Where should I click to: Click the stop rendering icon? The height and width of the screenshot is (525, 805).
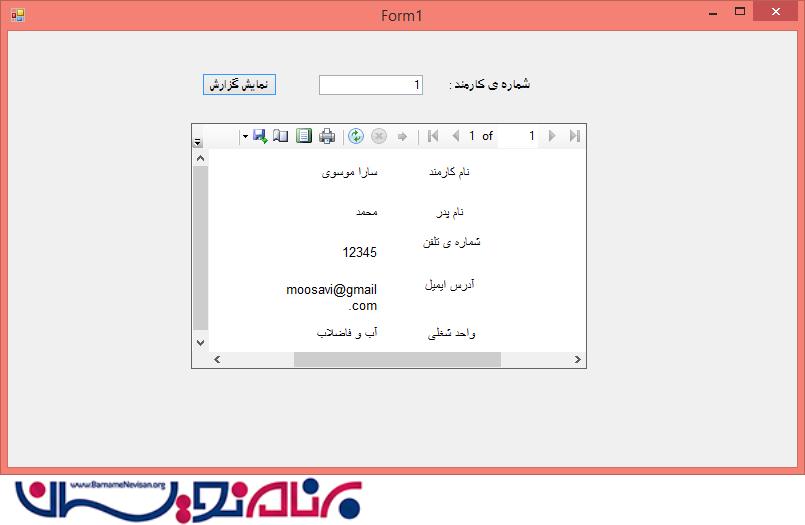[379, 136]
